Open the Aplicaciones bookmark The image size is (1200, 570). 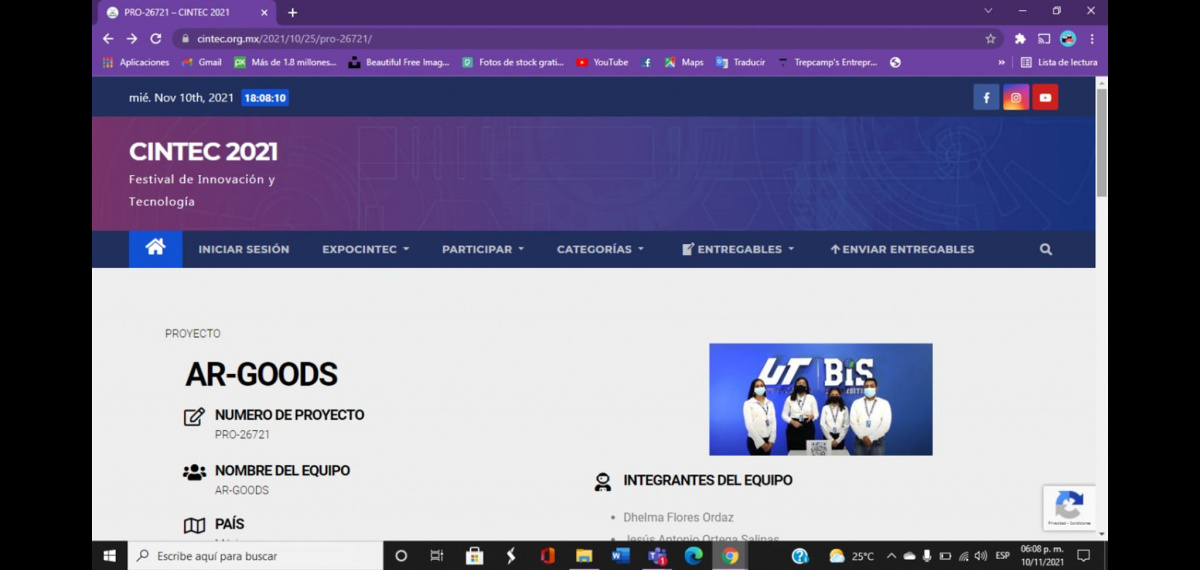coord(136,62)
